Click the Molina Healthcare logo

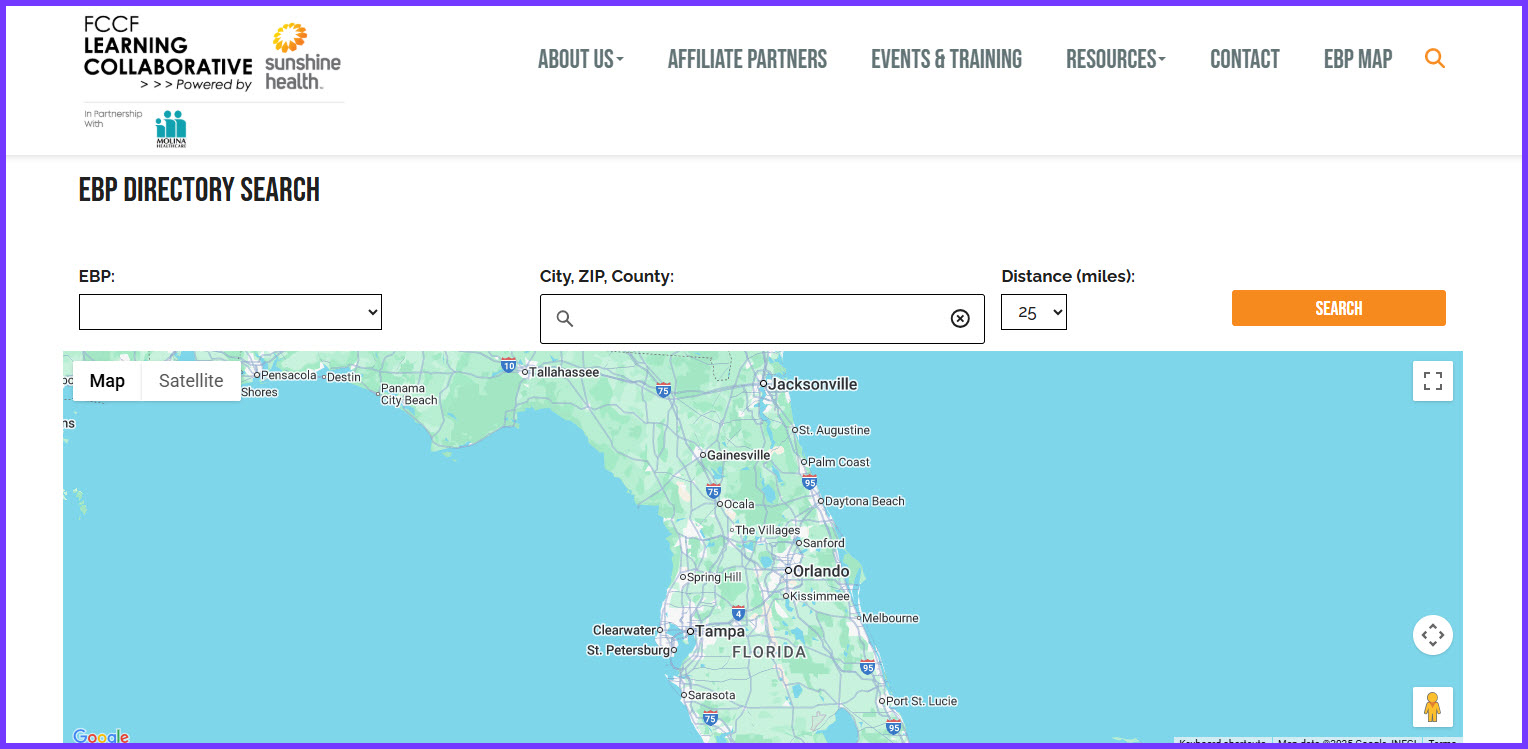[171, 129]
